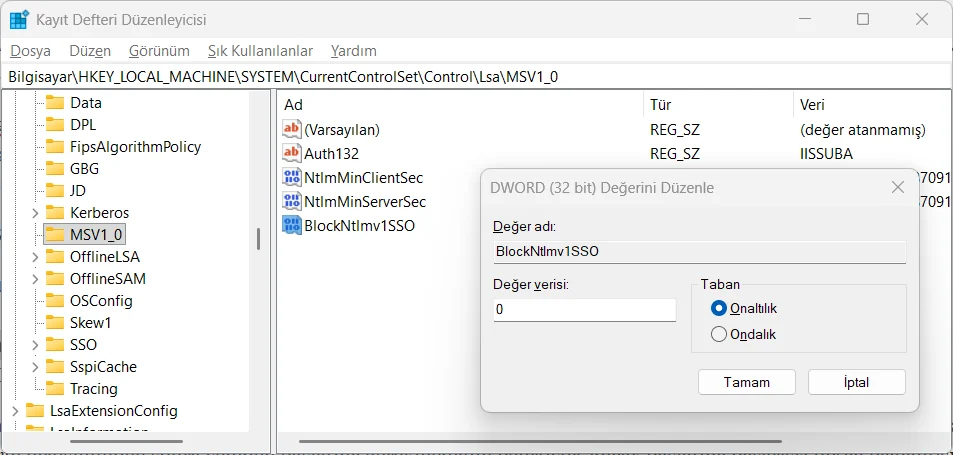Open the Sık Kullanılanlar menu
953x455 pixels.
260,51
